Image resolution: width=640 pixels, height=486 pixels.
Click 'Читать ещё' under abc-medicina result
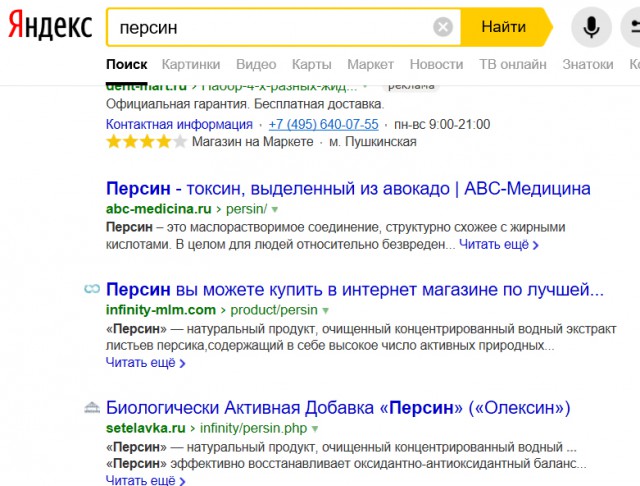(x=498, y=245)
